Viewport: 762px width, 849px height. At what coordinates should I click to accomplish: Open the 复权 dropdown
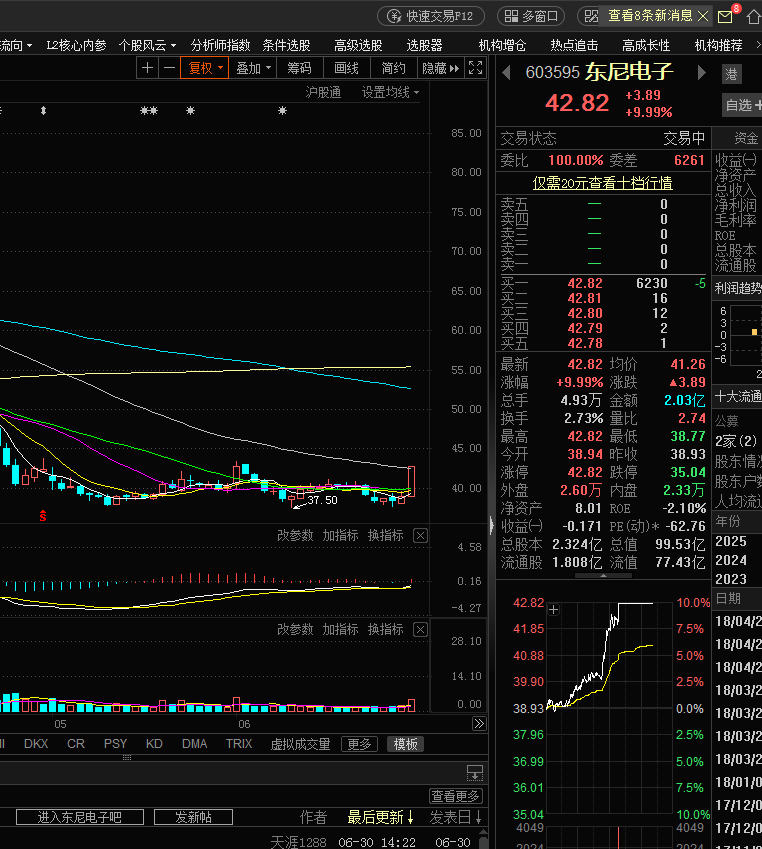pos(205,68)
